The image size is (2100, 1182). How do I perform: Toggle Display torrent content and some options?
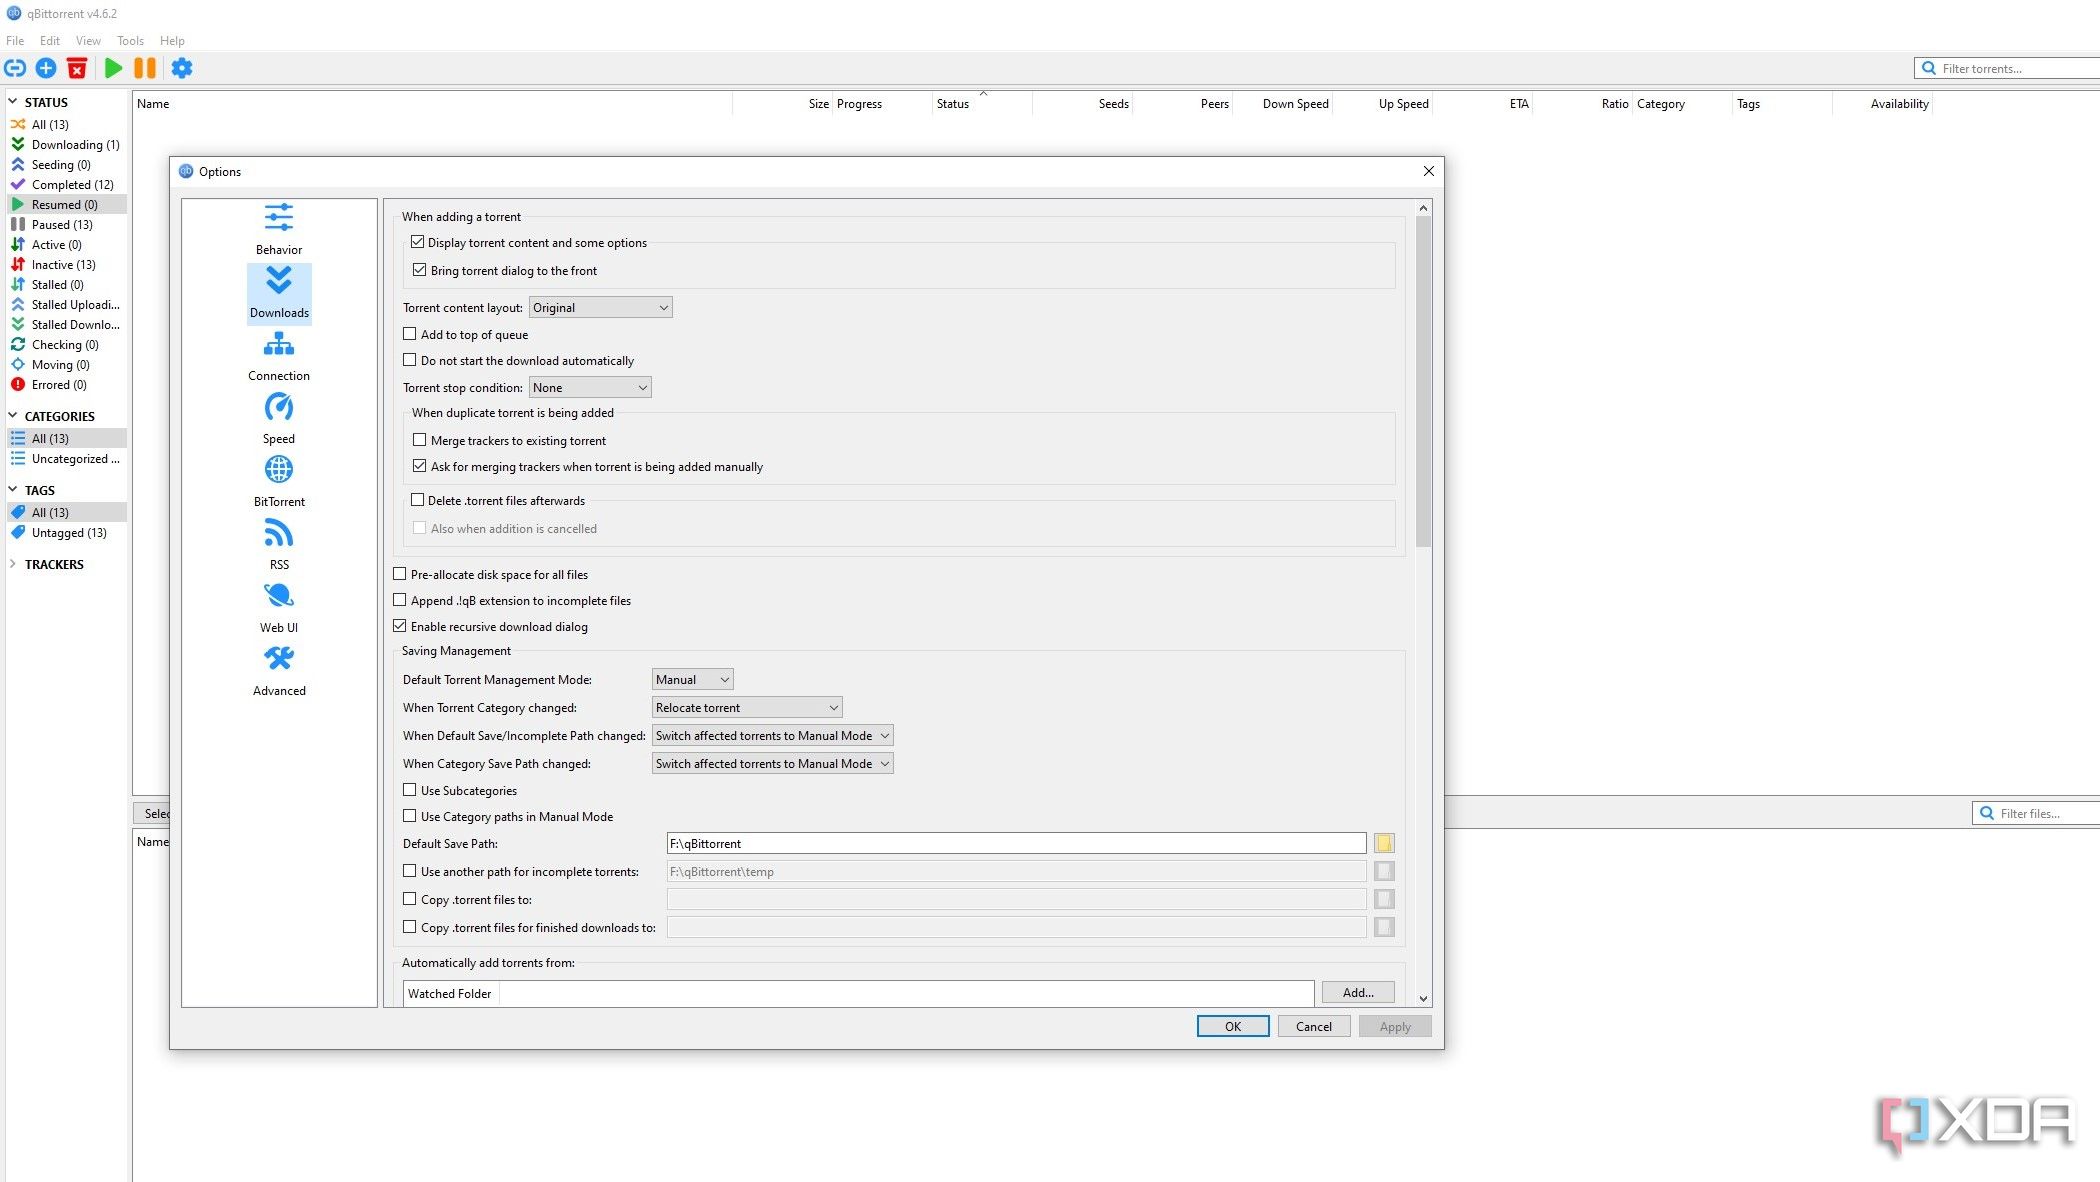pyautogui.click(x=418, y=242)
